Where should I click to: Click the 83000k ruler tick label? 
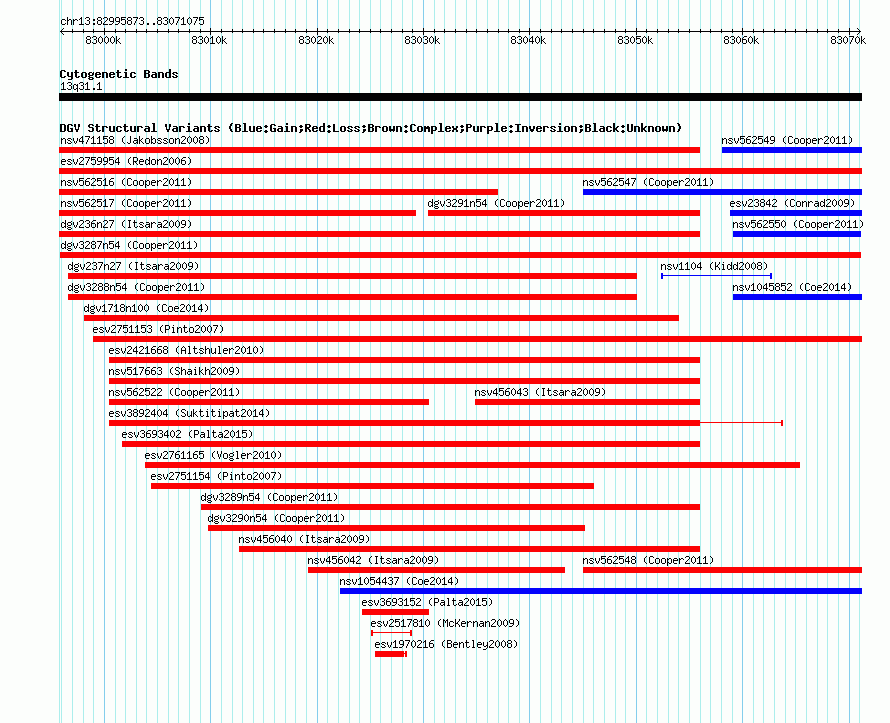click(x=103, y=40)
